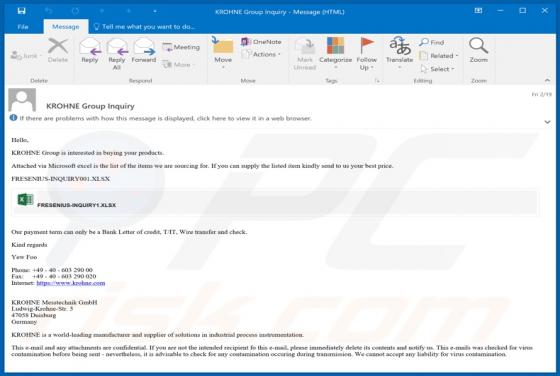Open the Related dropdown
Screen dimensions: 560x376
tap(439, 56)
